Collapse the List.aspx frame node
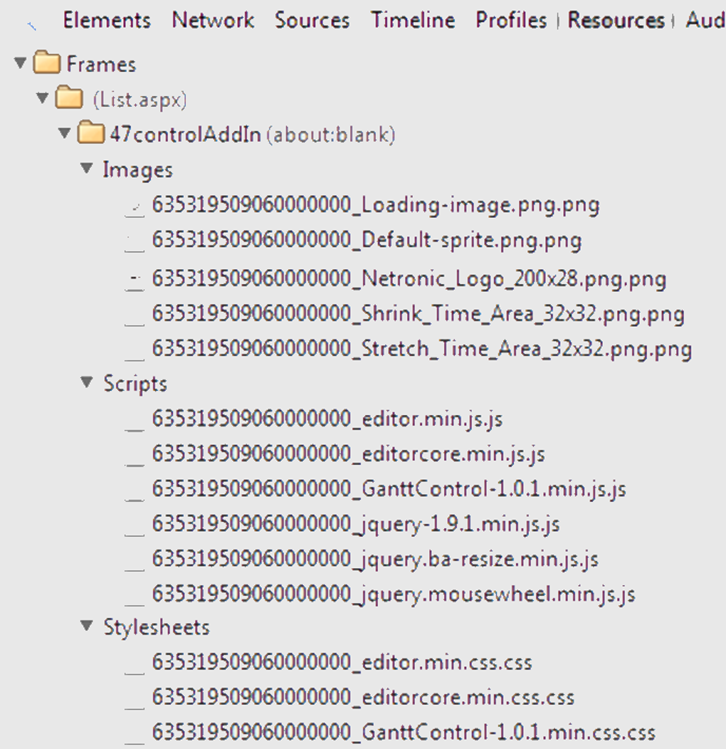 [42, 100]
